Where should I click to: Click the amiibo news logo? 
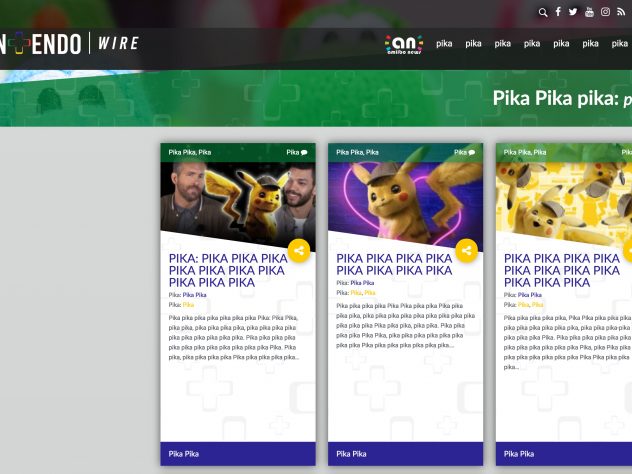[404, 44]
